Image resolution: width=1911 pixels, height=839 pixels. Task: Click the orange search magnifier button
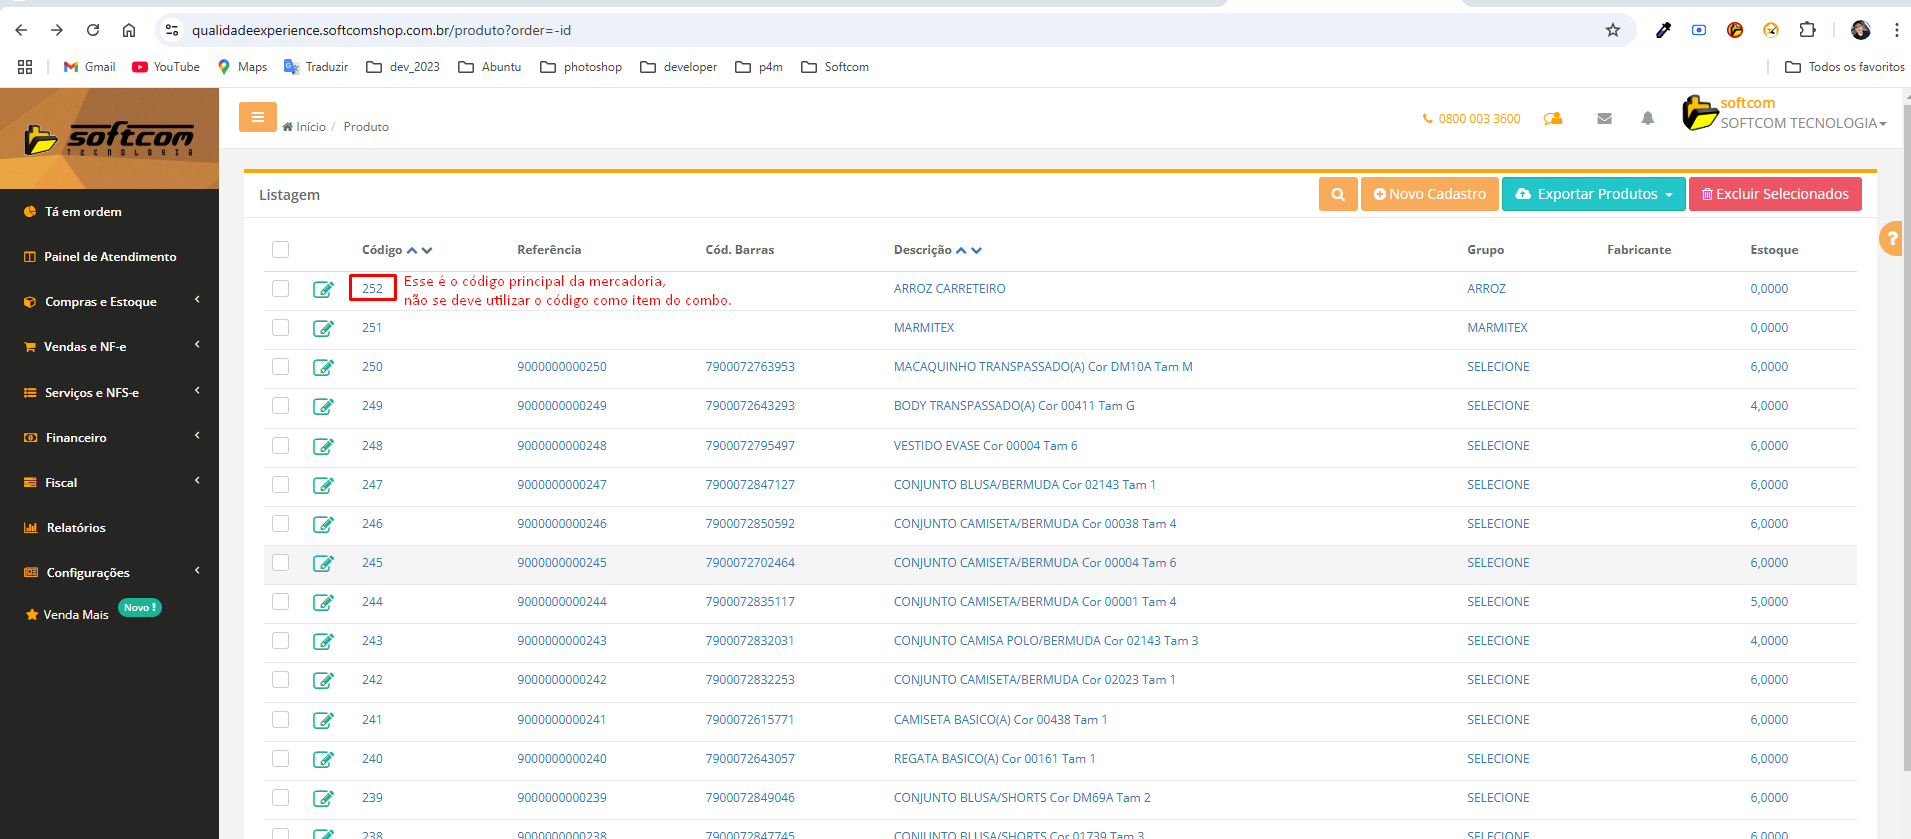pos(1338,194)
